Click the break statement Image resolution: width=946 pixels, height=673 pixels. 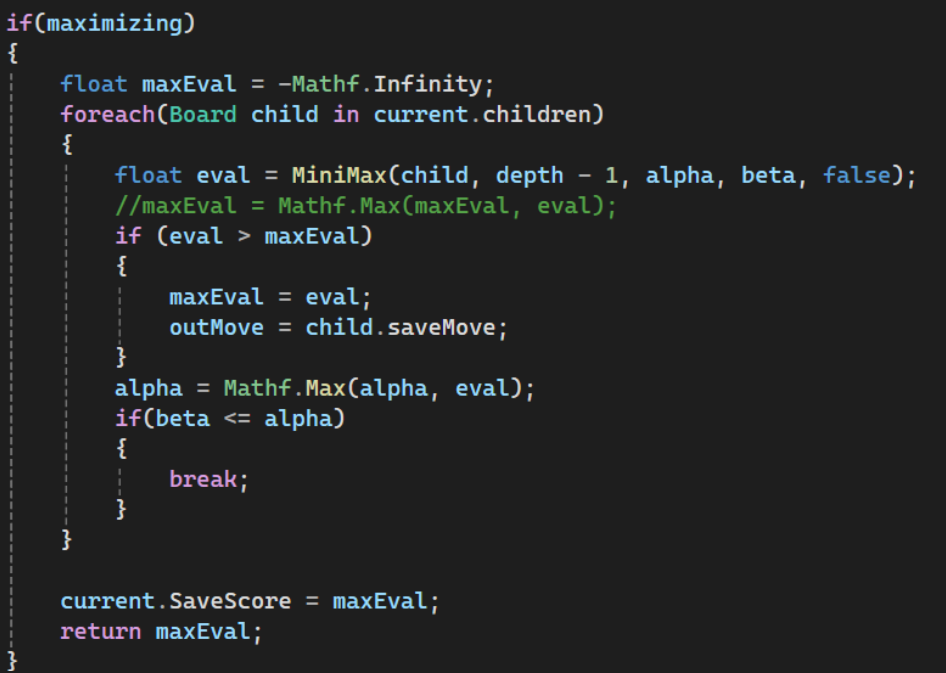pyautogui.click(x=209, y=479)
